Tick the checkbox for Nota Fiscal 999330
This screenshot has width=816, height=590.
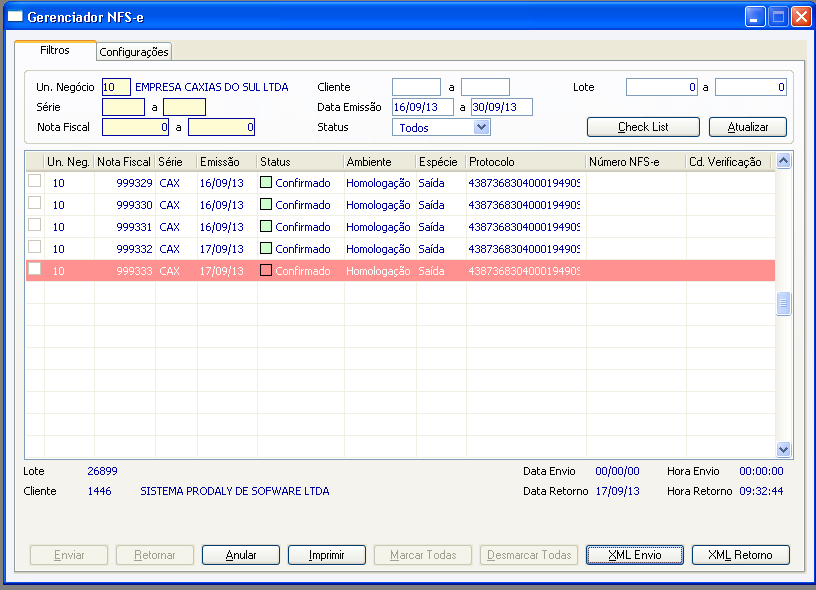(34, 203)
